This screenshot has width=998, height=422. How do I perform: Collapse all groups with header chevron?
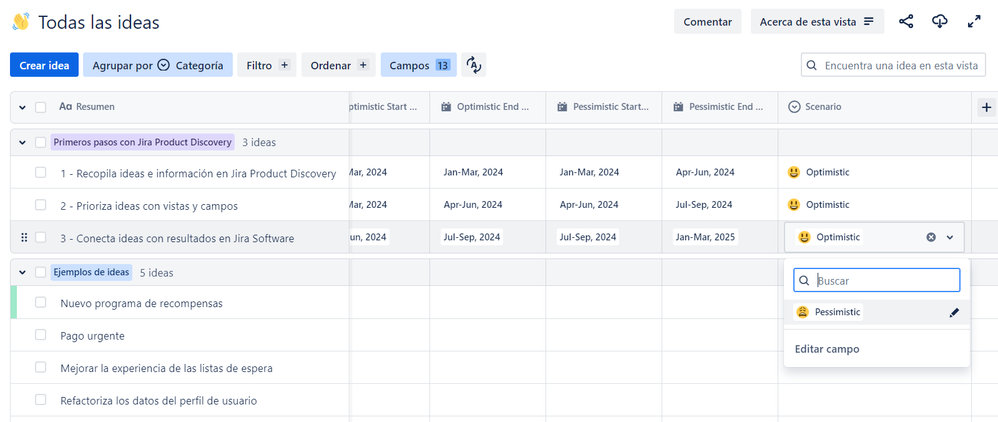(22, 108)
